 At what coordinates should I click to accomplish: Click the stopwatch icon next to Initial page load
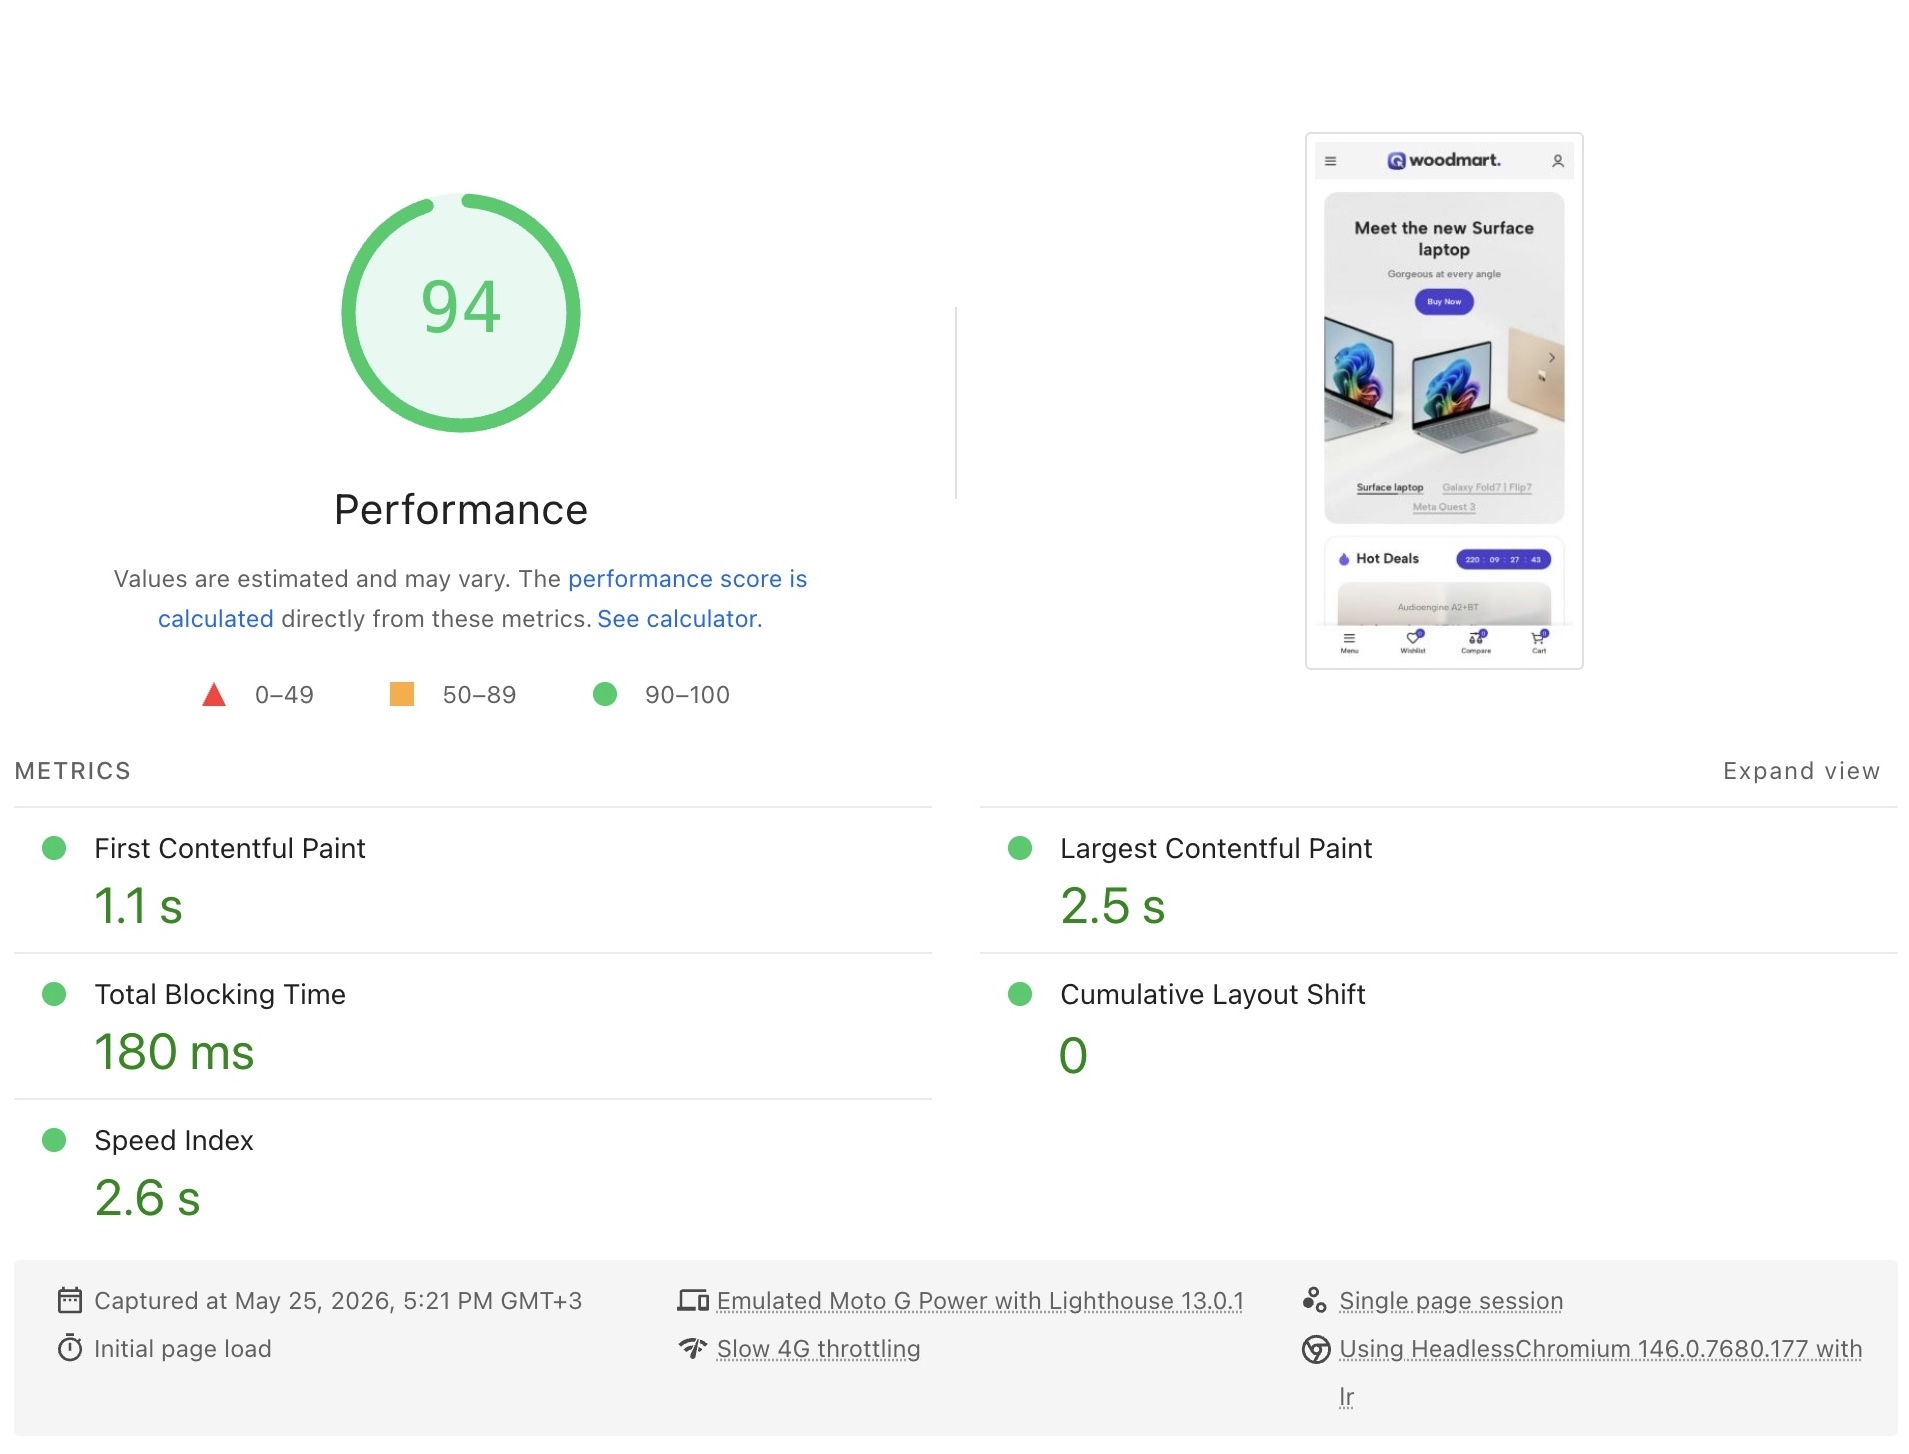coord(70,1348)
